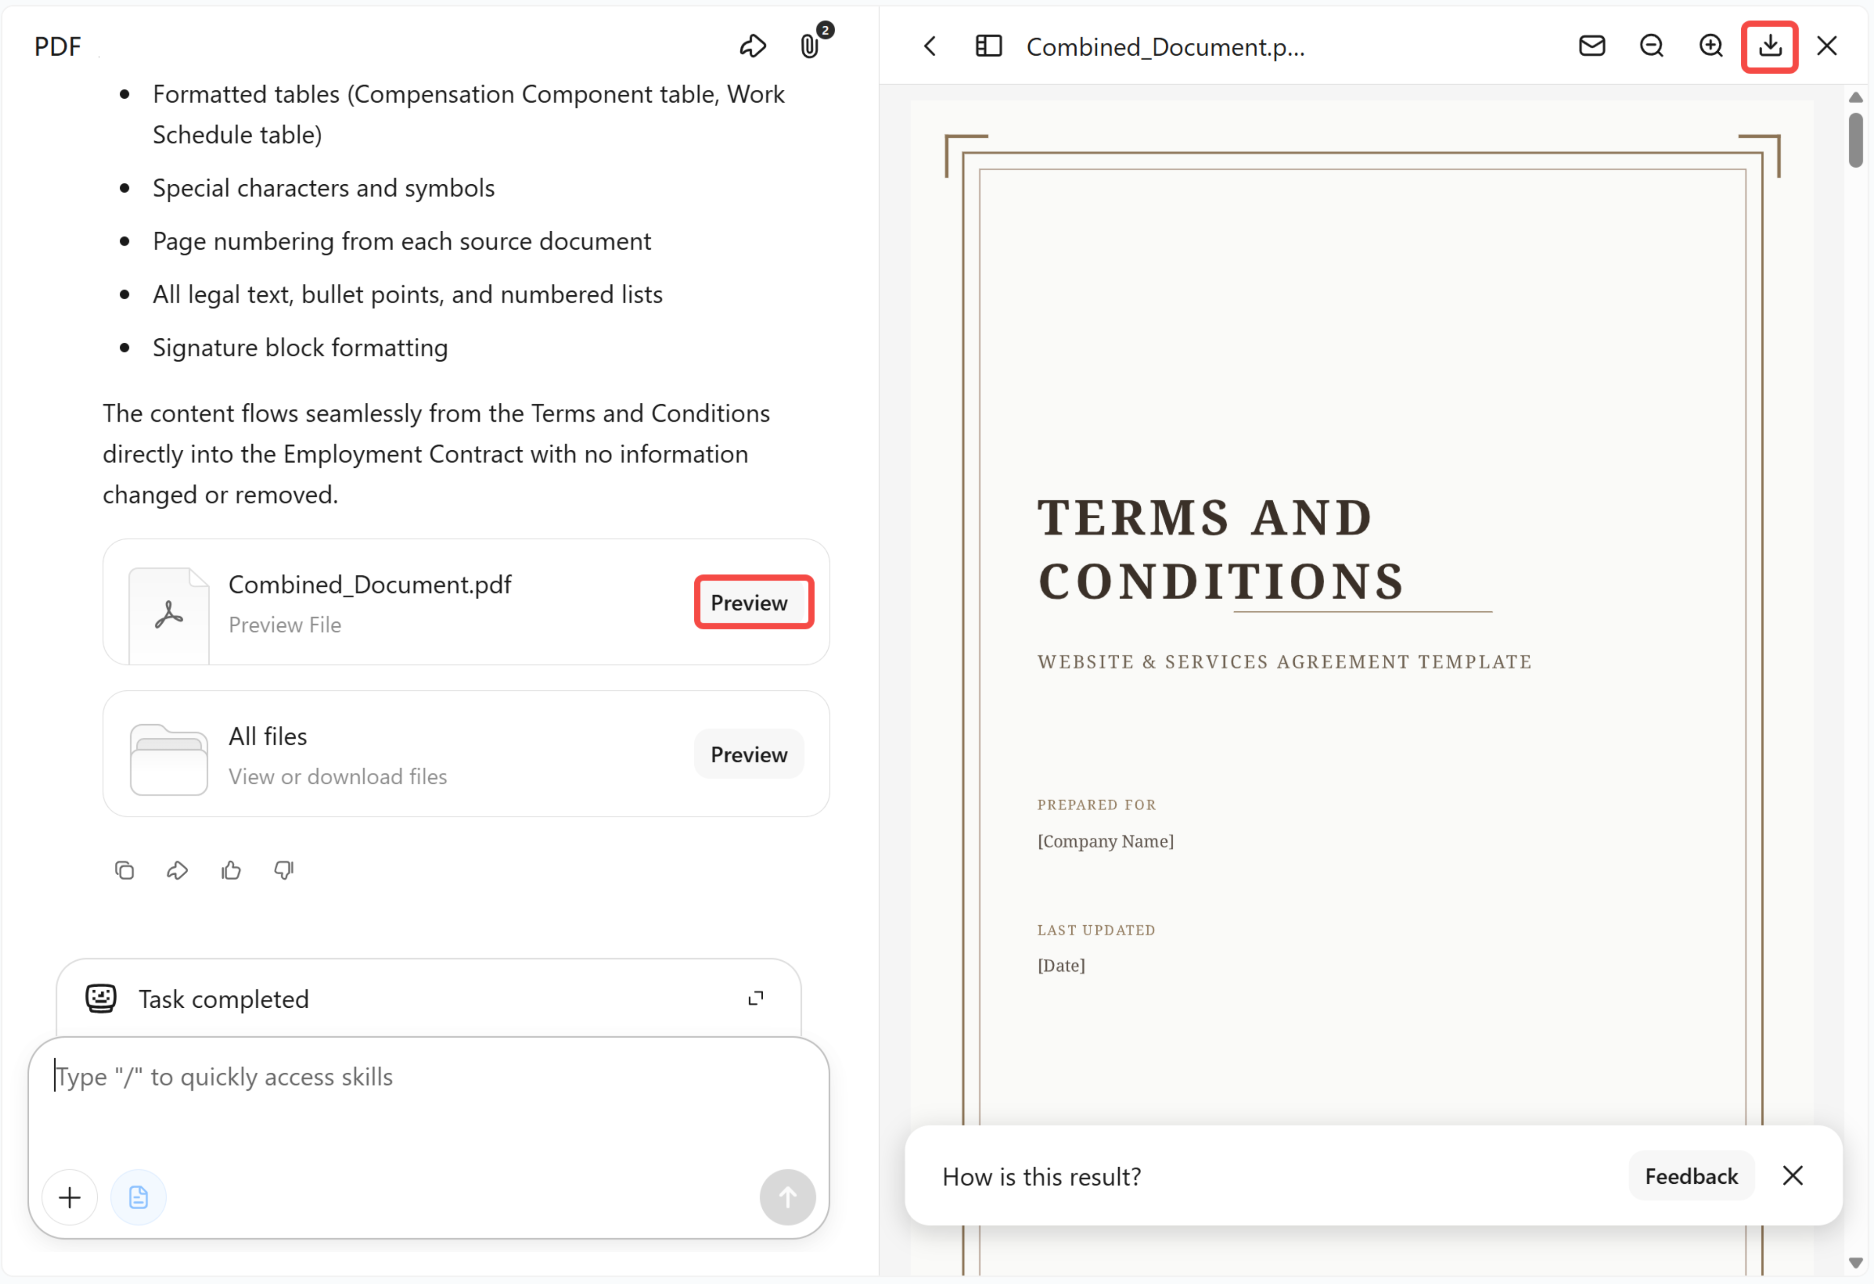Image resolution: width=1874 pixels, height=1284 pixels.
Task: Preview the All files folder
Action: click(x=749, y=754)
